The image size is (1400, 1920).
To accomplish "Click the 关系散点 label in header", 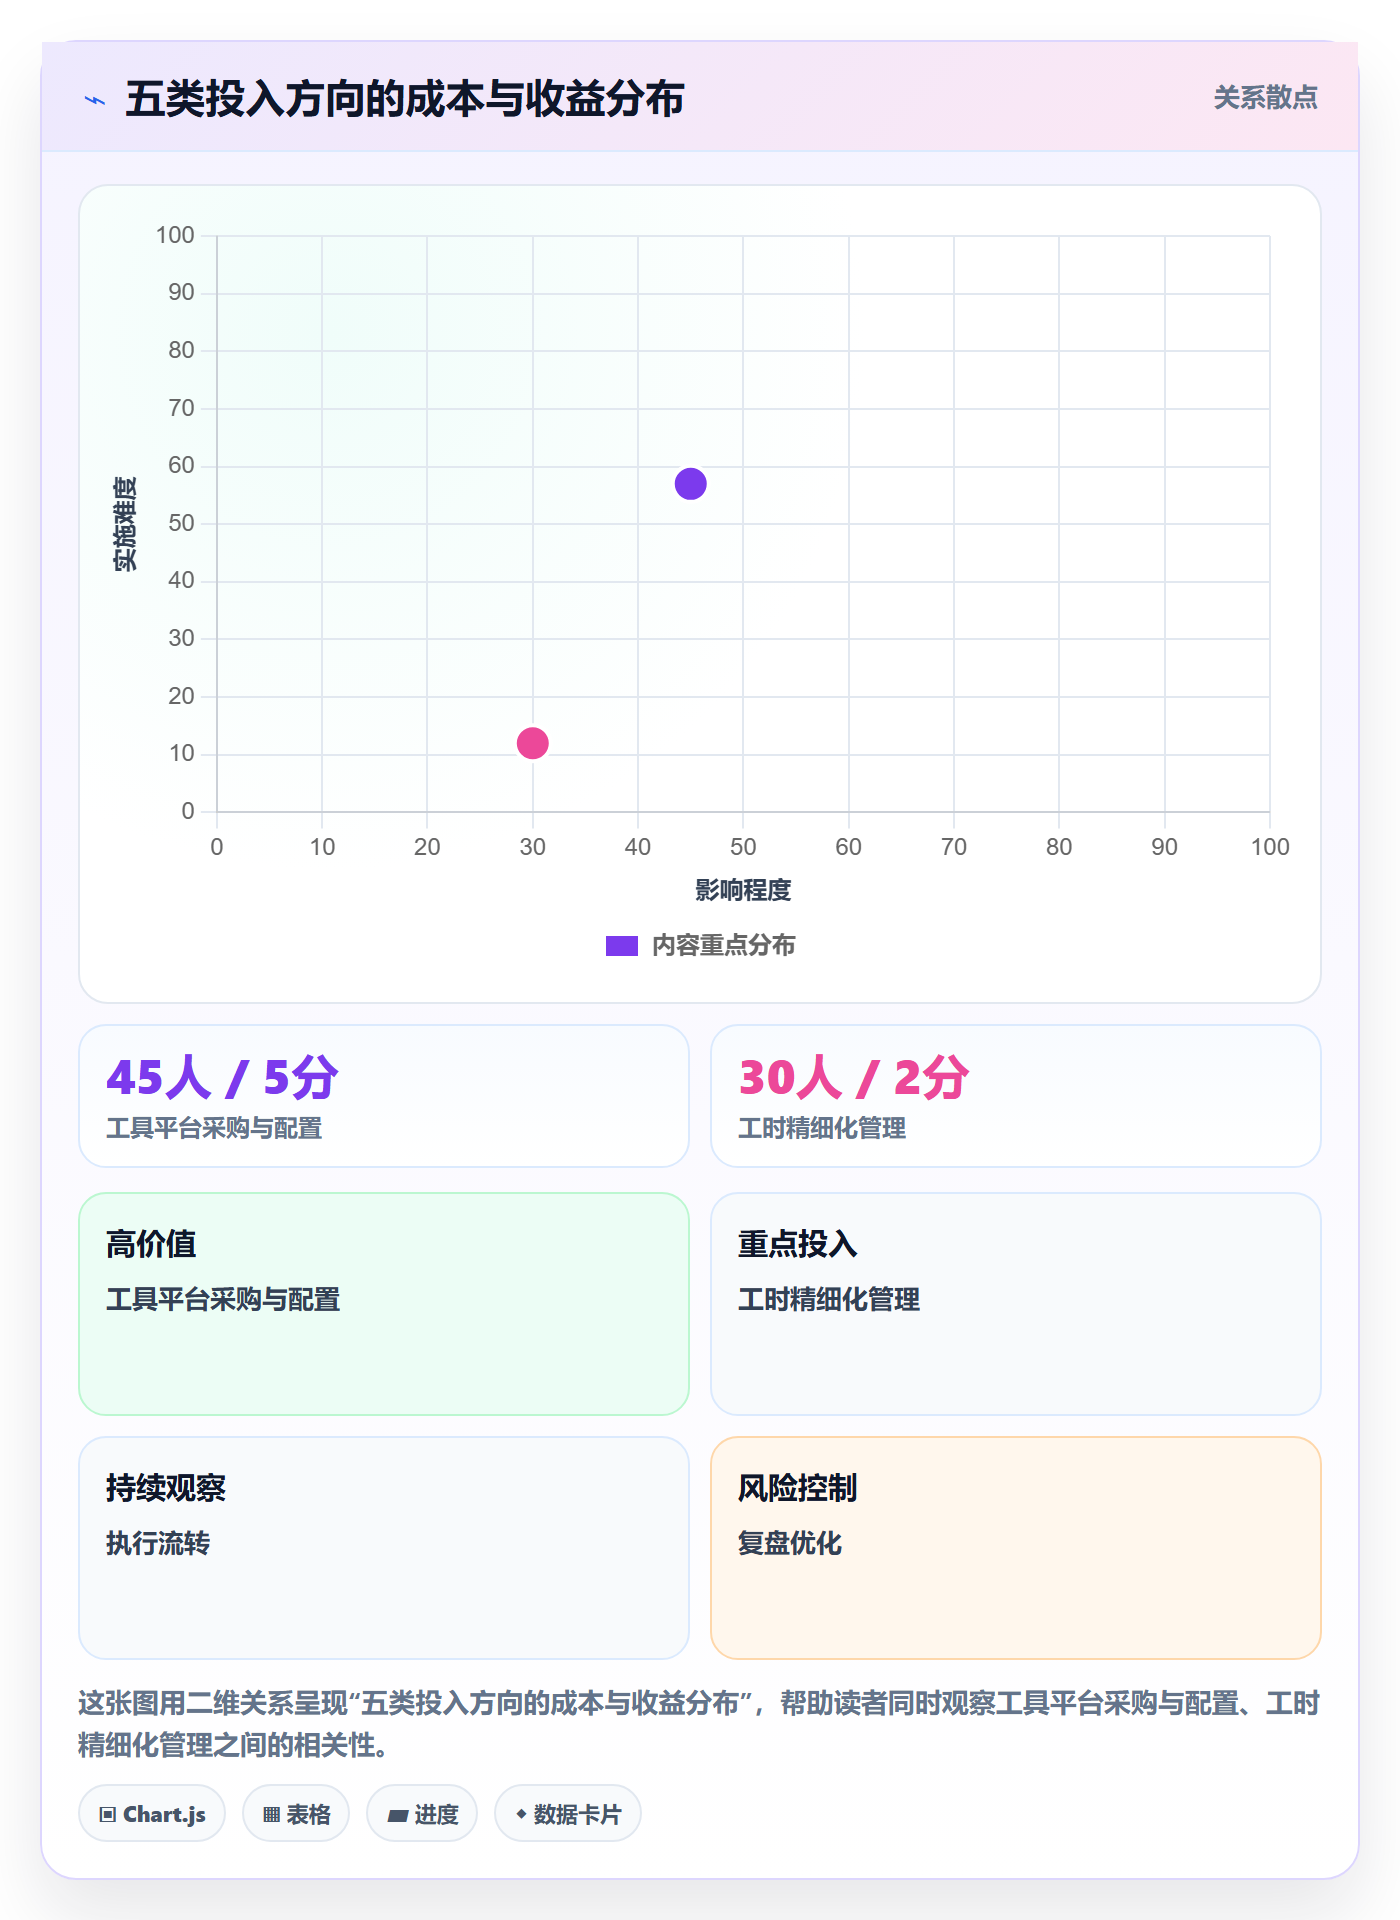I will [x=1265, y=98].
